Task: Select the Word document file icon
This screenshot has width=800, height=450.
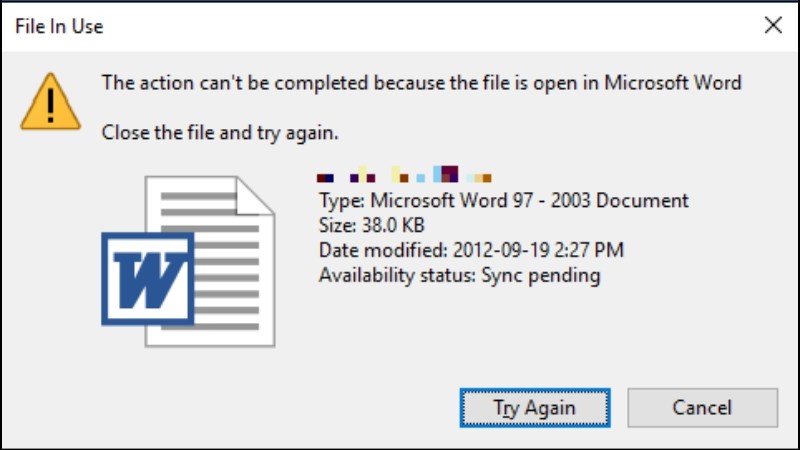Action: [188, 261]
